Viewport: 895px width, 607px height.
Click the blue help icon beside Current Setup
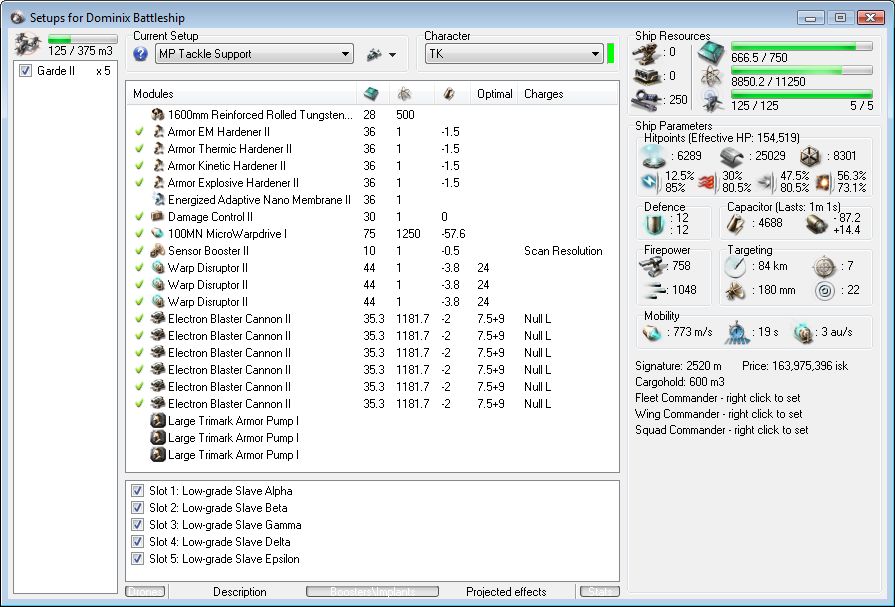pos(141,54)
